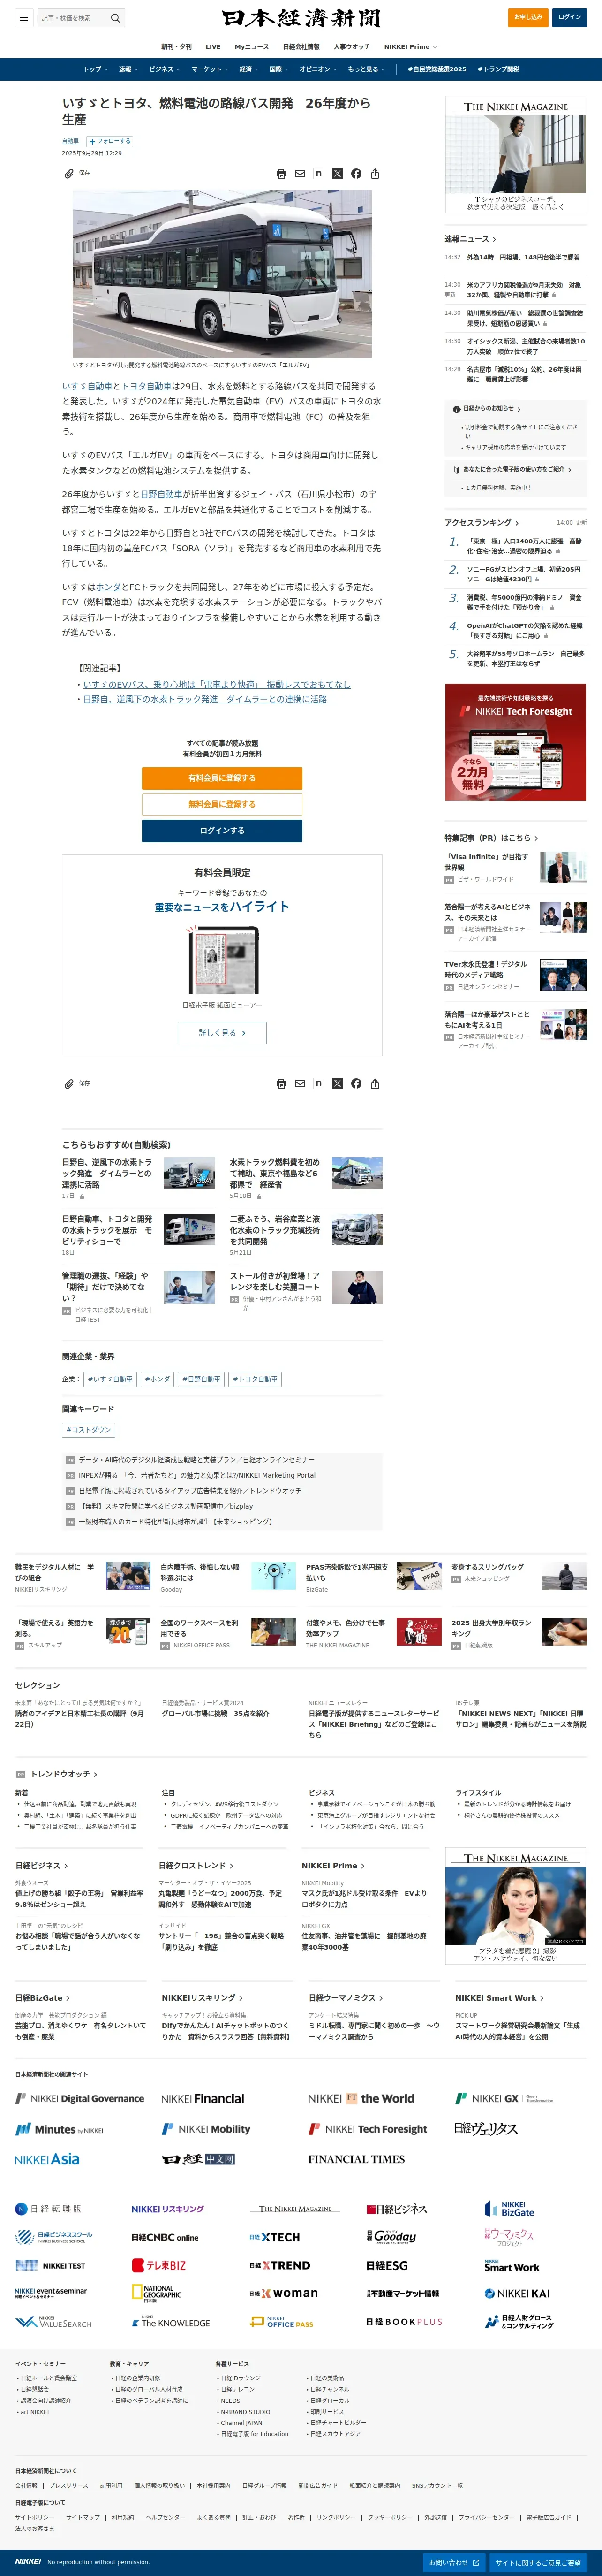
Task: Click the header ログイン button
Action: tap(569, 17)
